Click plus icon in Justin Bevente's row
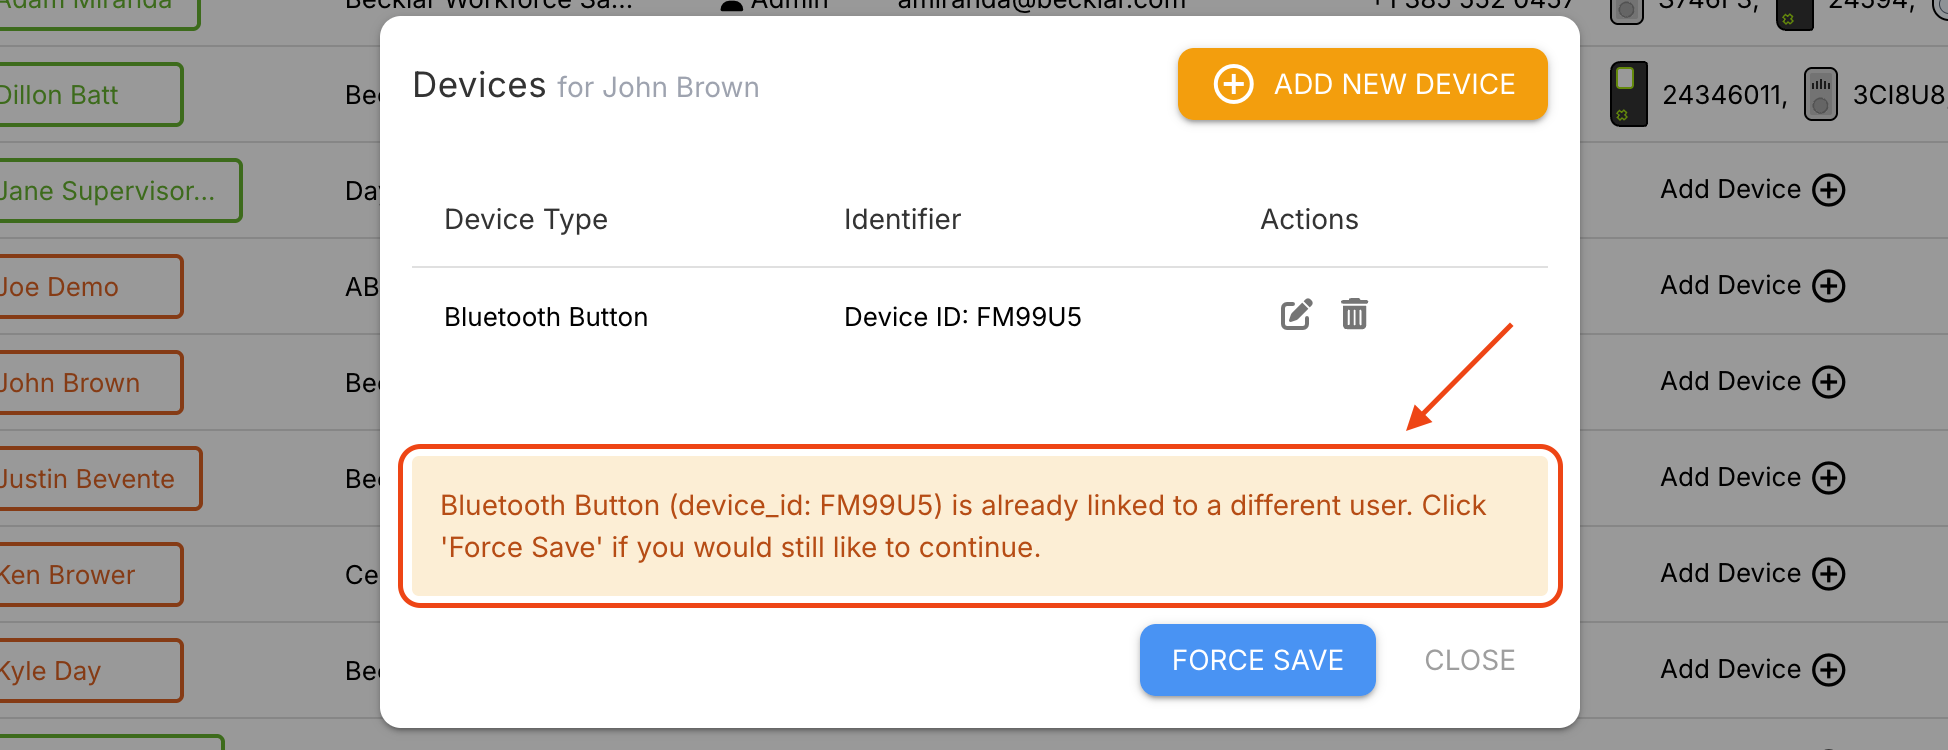Viewport: 1948px width, 750px height. tap(1829, 478)
